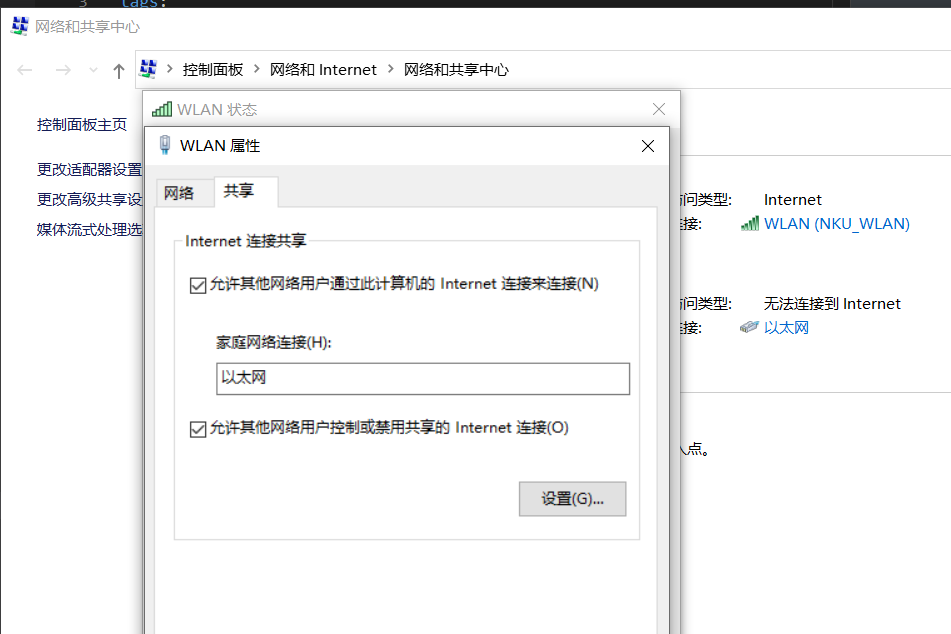Click the WLAN 属性 dialog title icon
951x634 pixels.
tap(165, 145)
